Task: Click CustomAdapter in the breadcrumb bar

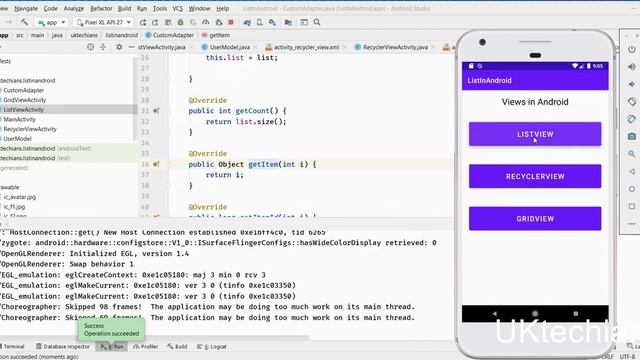Action: (x=169, y=35)
